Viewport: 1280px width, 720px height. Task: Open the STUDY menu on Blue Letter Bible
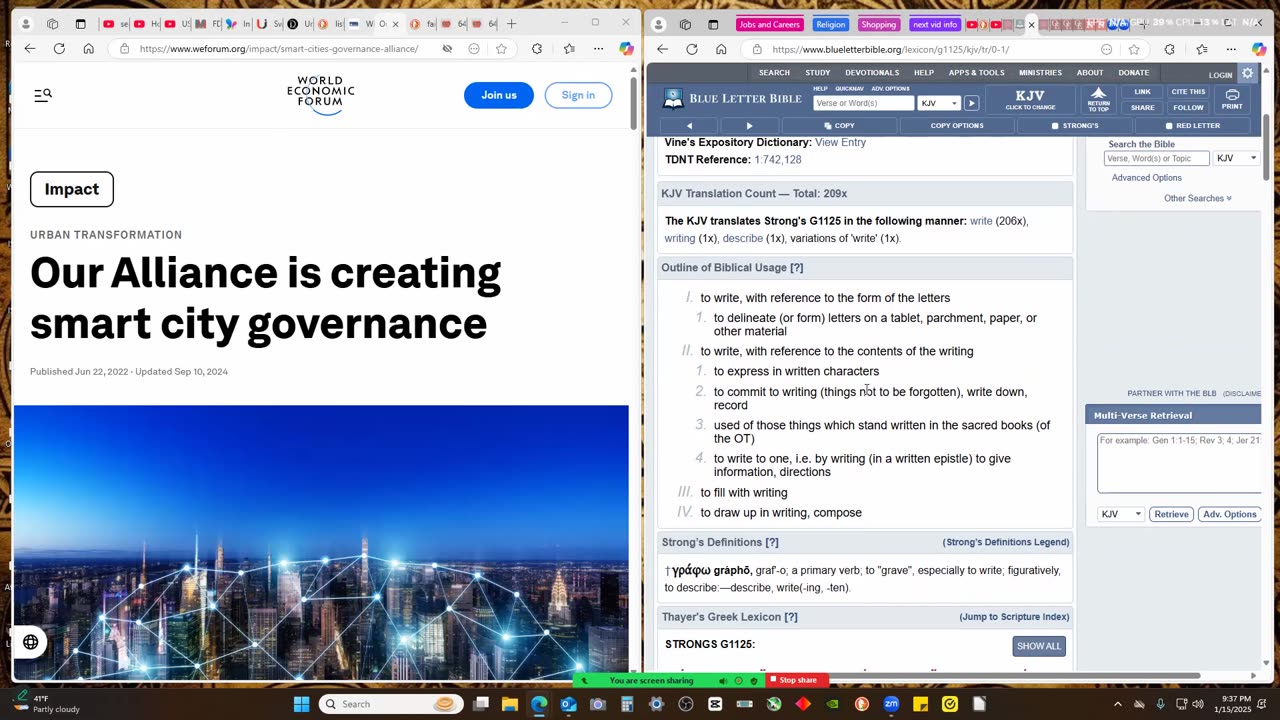point(818,72)
